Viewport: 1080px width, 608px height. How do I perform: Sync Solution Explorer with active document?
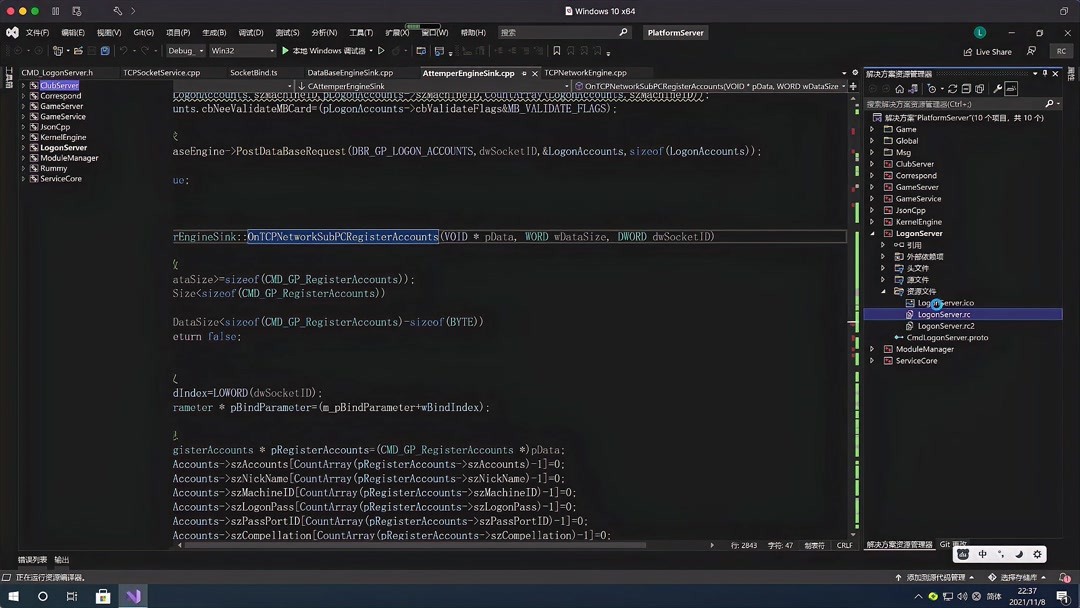click(x=912, y=88)
